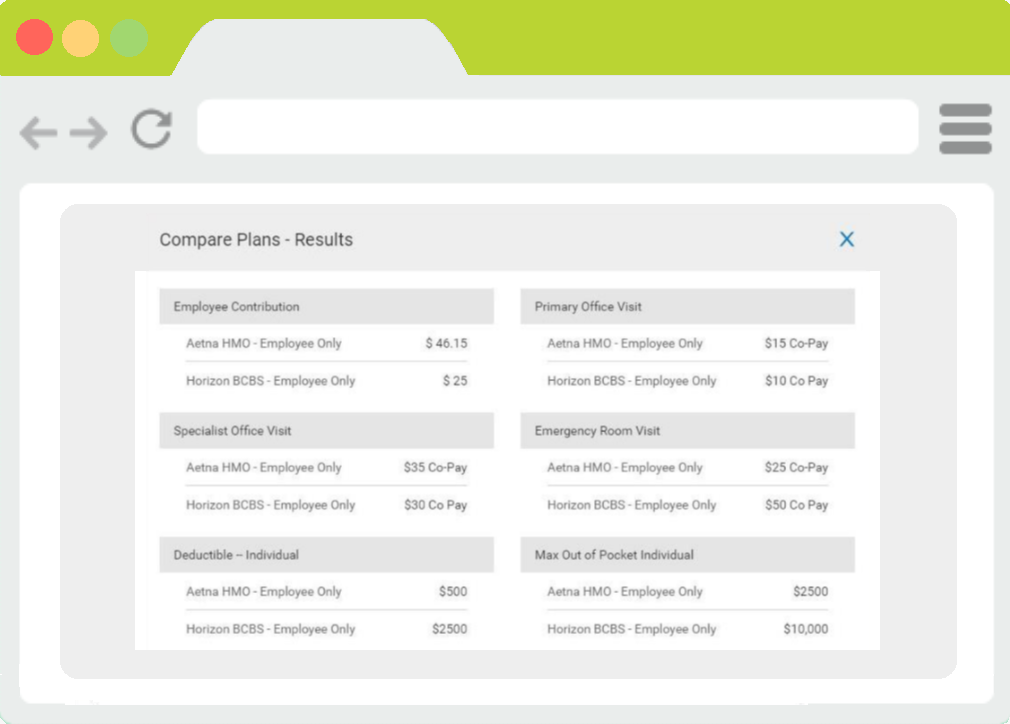
Task: Click Aetna HMO row under Max Out of Pocket
Action: point(687,591)
